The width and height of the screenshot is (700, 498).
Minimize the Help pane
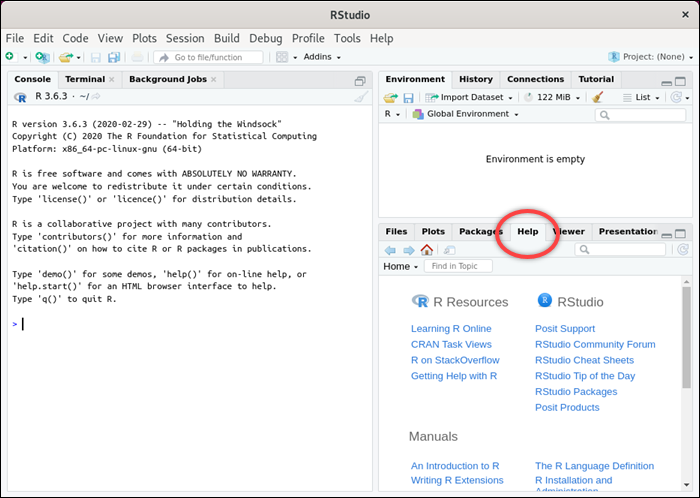coord(667,235)
